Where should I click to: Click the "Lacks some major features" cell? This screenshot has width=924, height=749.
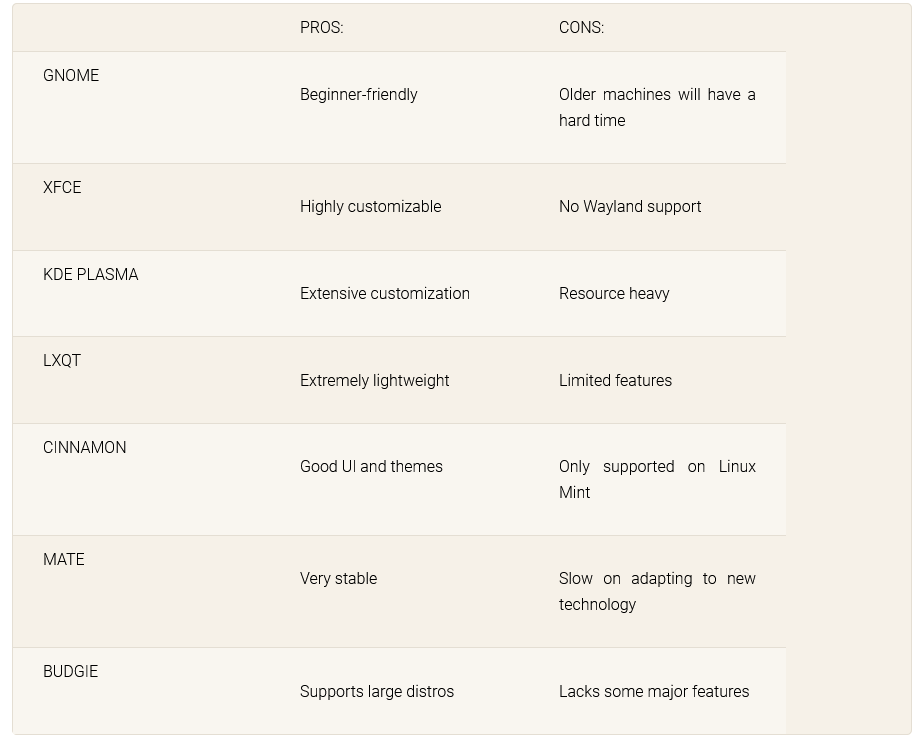pos(653,692)
